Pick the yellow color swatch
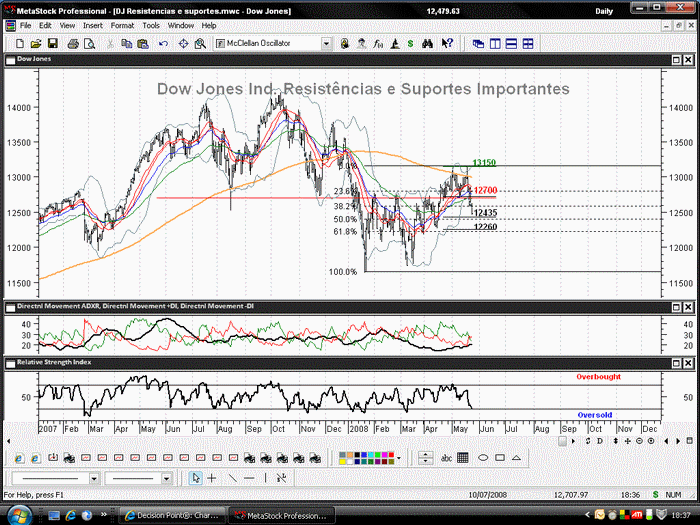The image size is (700, 525). pos(342,461)
